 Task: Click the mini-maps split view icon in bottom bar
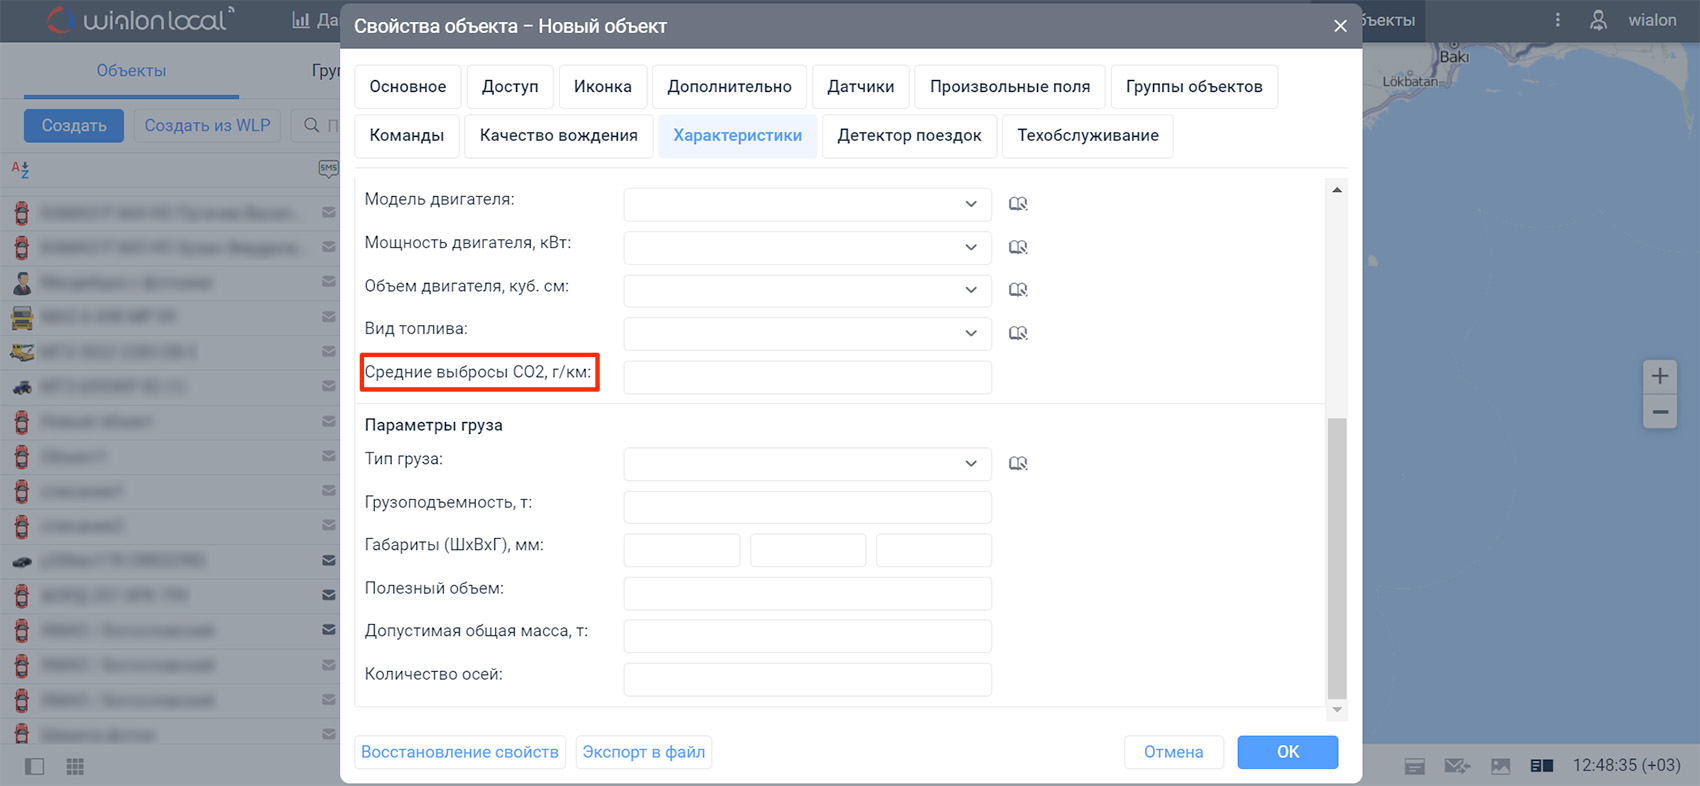[1541, 766]
